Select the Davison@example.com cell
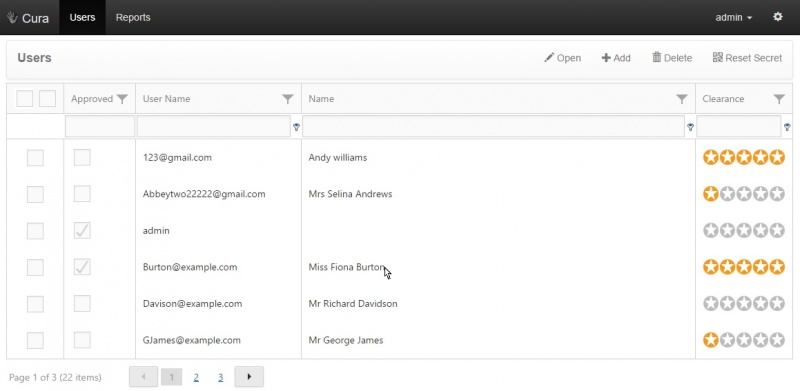The height and width of the screenshot is (391, 800). pos(192,304)
